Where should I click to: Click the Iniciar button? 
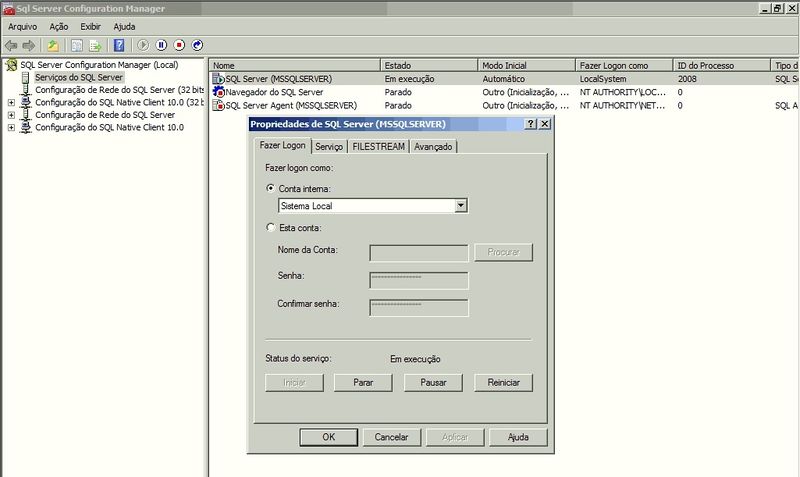[x=294, y=383]
